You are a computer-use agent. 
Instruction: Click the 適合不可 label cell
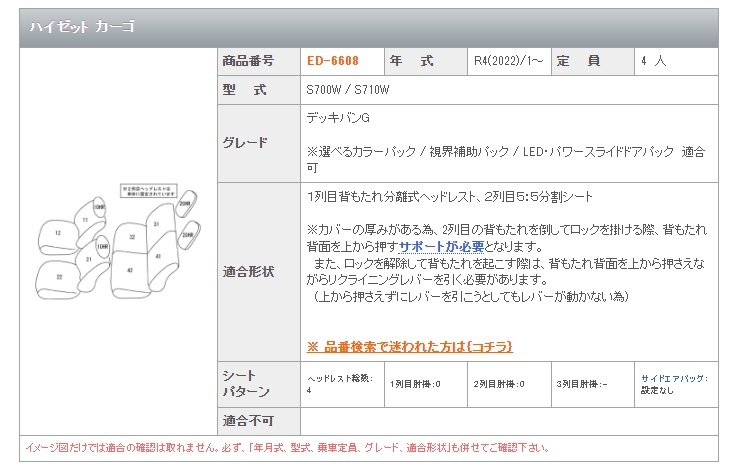259,421
